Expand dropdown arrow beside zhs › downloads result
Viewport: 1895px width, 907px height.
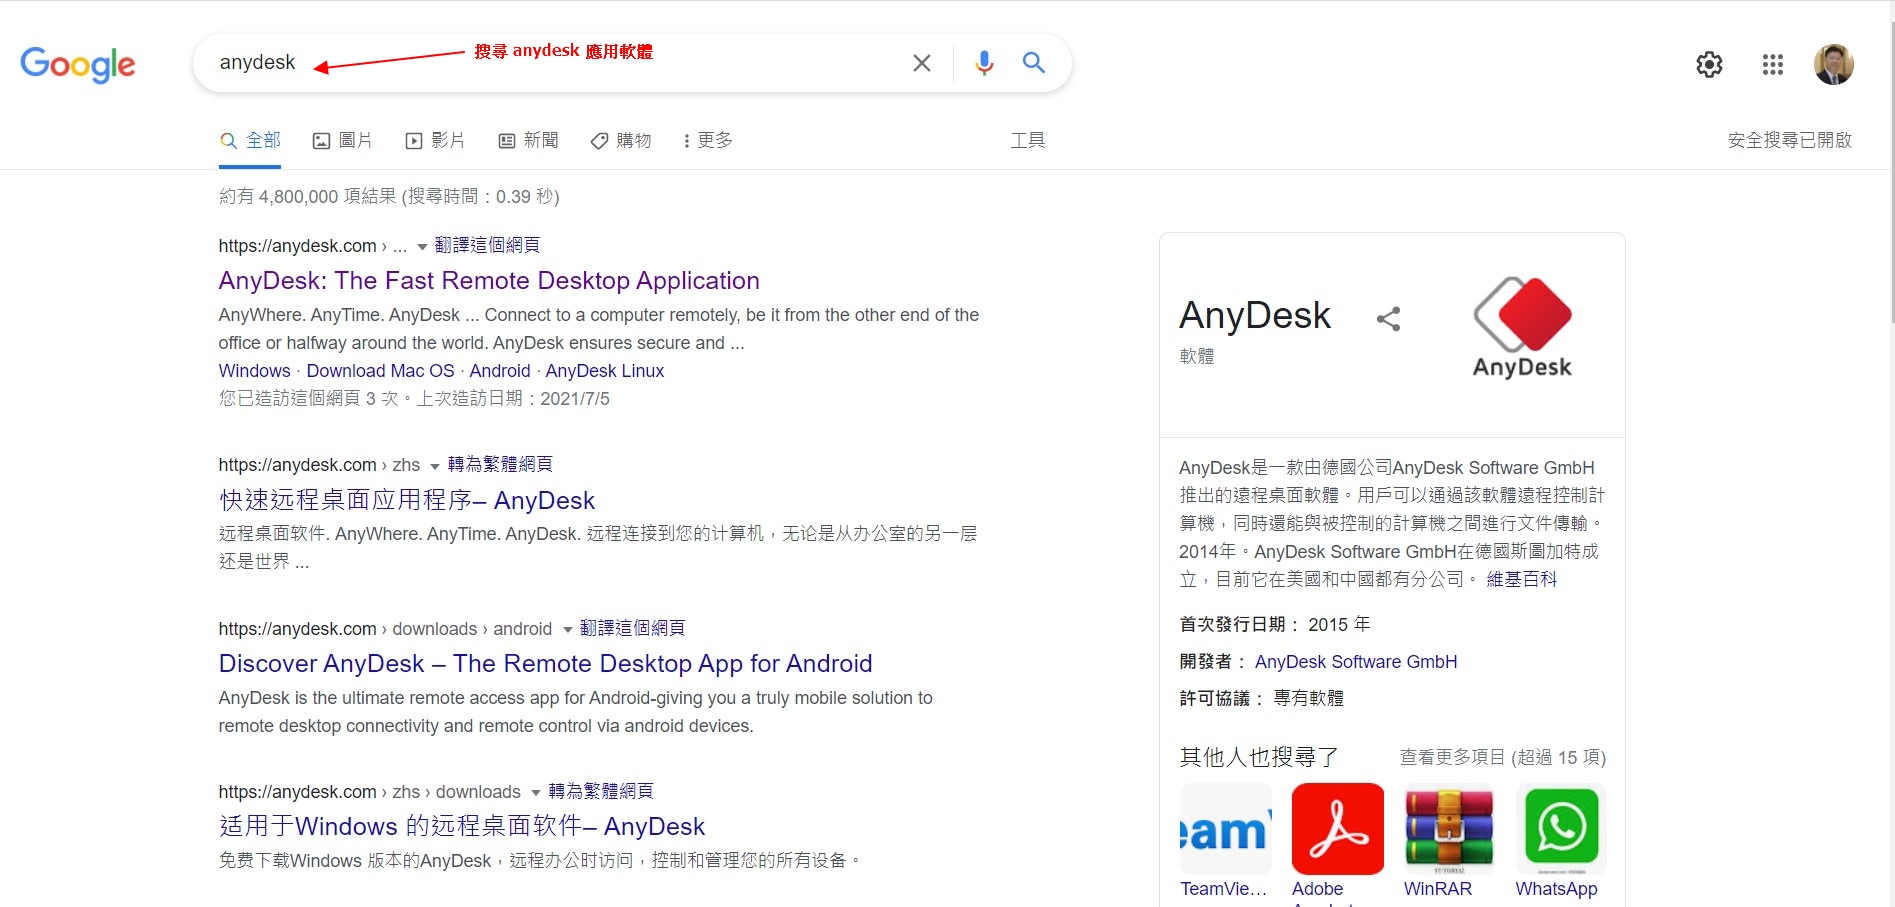[536, 793]
